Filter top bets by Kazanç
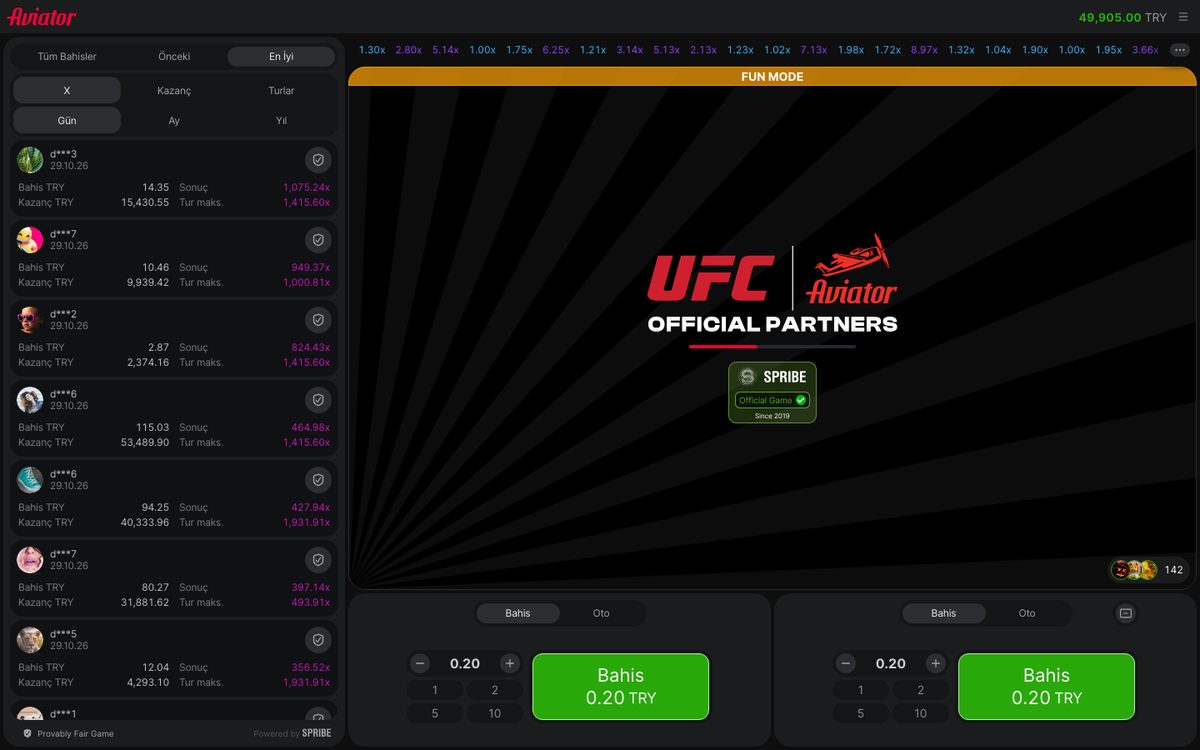 [174, 90]
